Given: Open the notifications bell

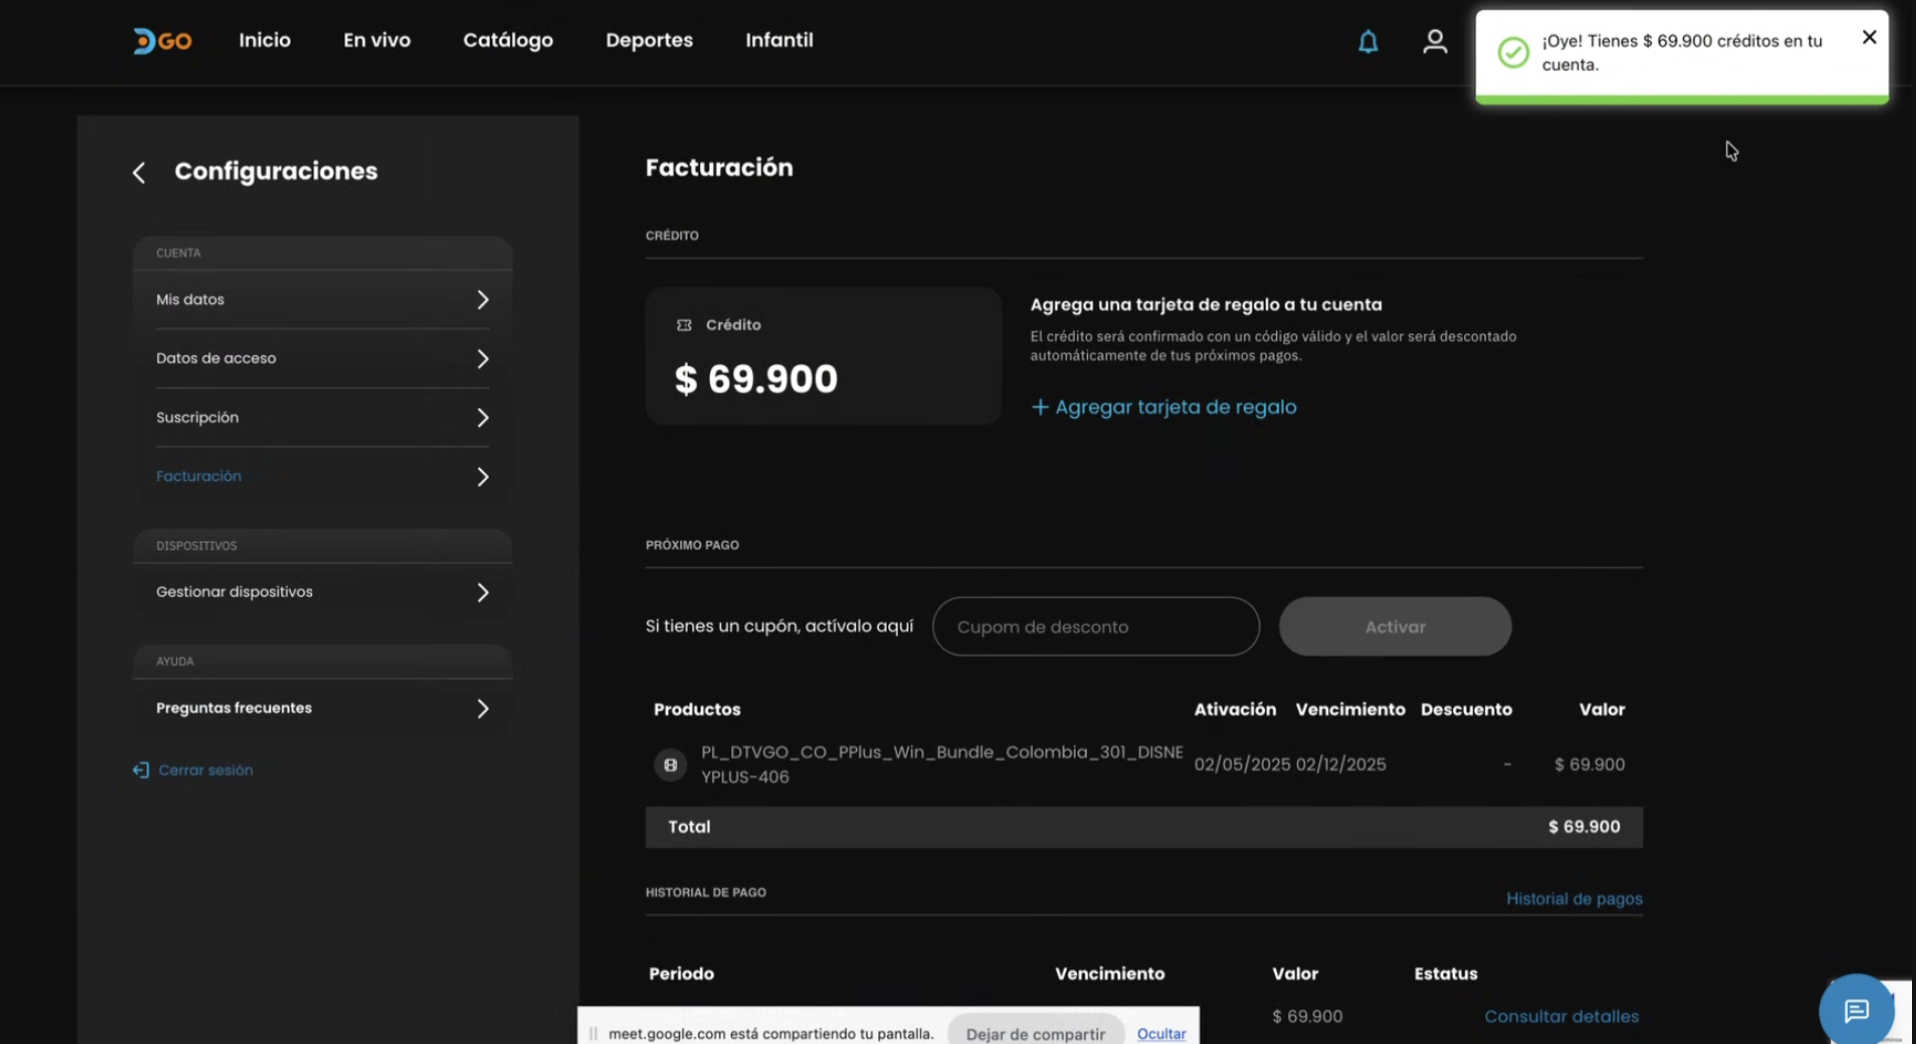Looking at the screenshot, I should [x=1367, y=41].
